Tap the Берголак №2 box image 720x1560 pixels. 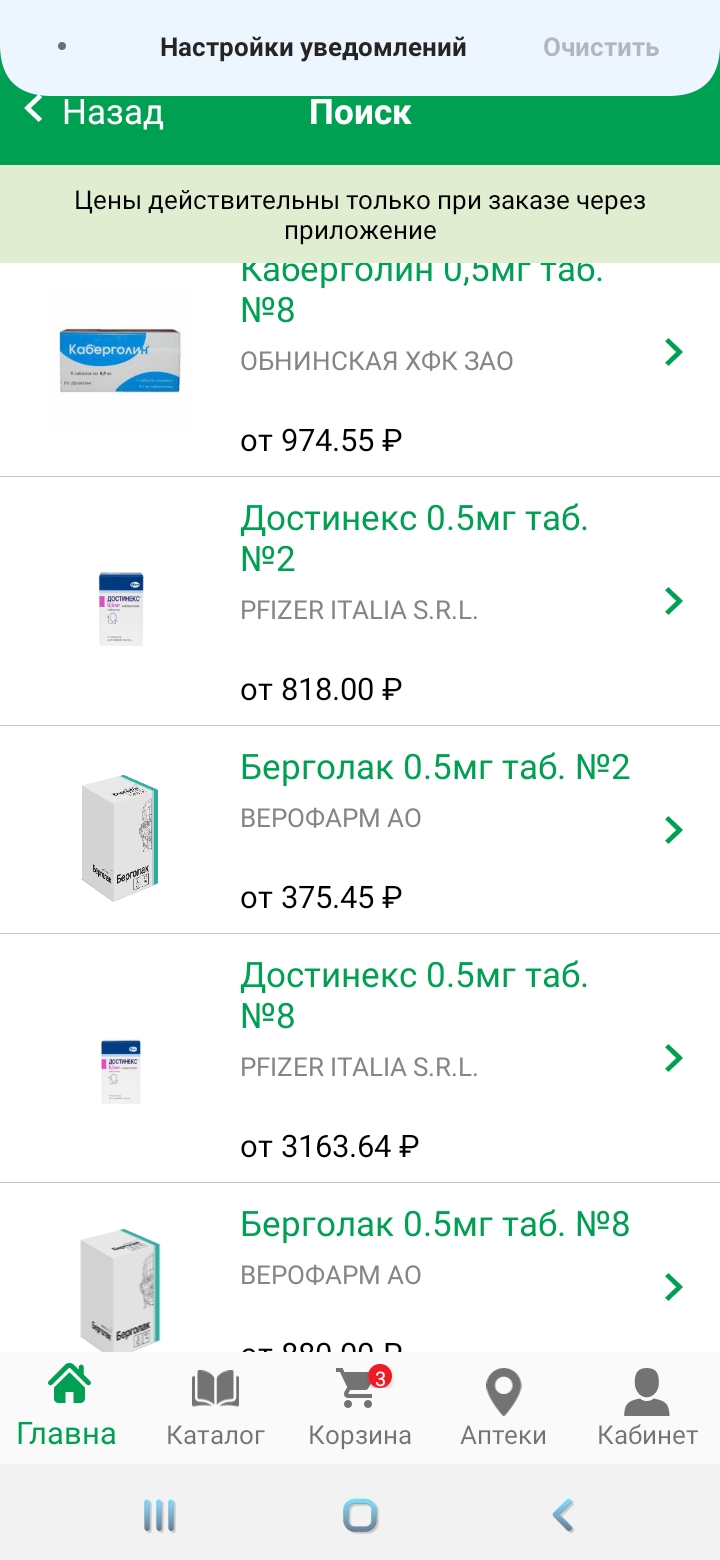coord(120,836)
